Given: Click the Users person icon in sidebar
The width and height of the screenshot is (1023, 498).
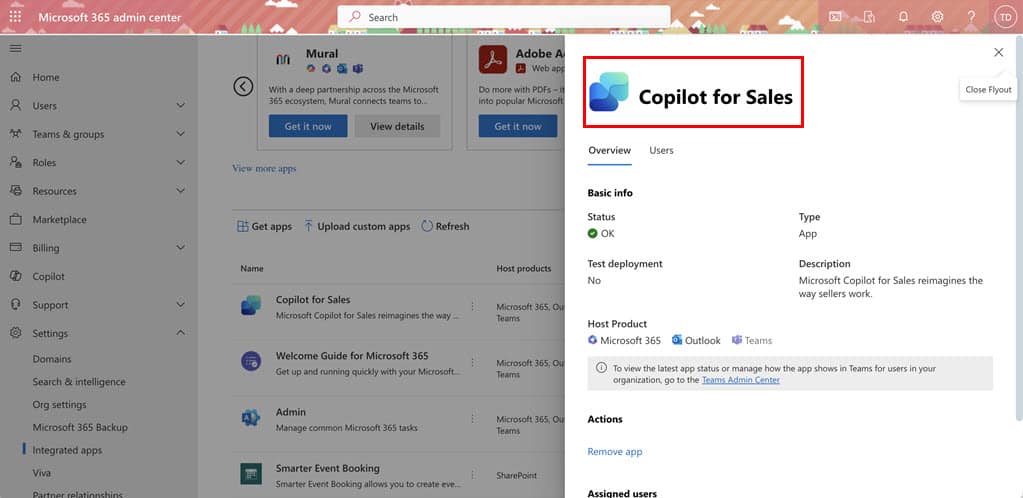Looking at the screenshot, I should click(16, 105).
